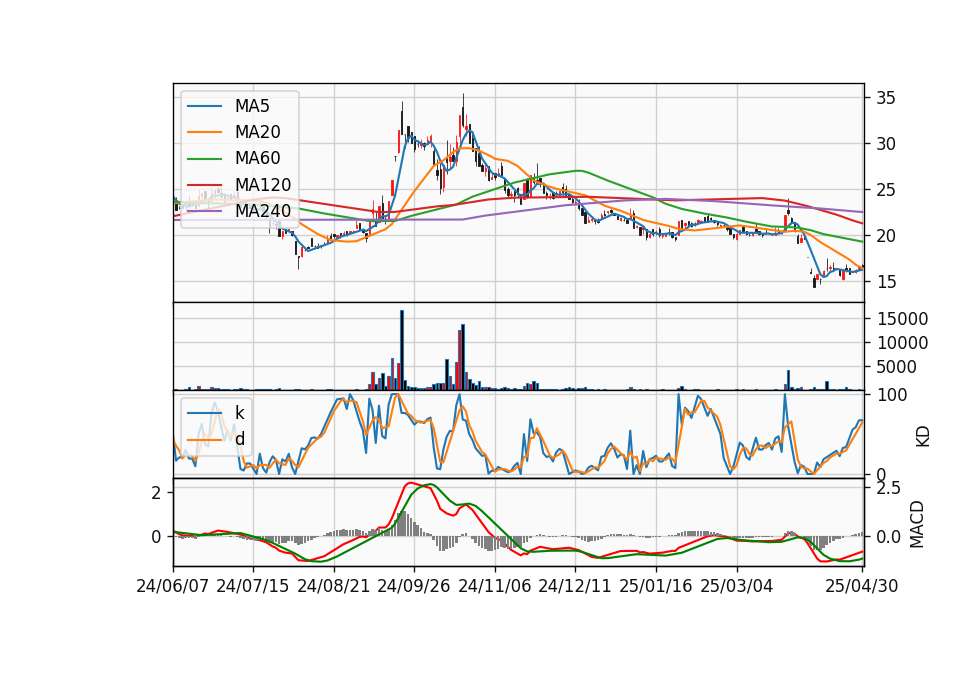The height and width of the screenshot is (690, 960).
Task: Click the second tall volume bar in late October
Action: [x=463, y=357]
